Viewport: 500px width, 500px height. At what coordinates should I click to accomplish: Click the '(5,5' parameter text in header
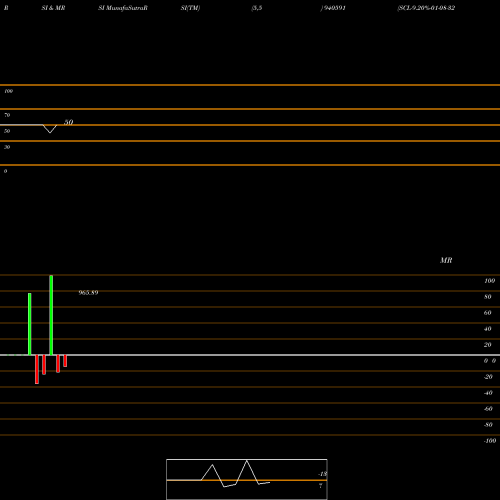[x=257, y=8]
